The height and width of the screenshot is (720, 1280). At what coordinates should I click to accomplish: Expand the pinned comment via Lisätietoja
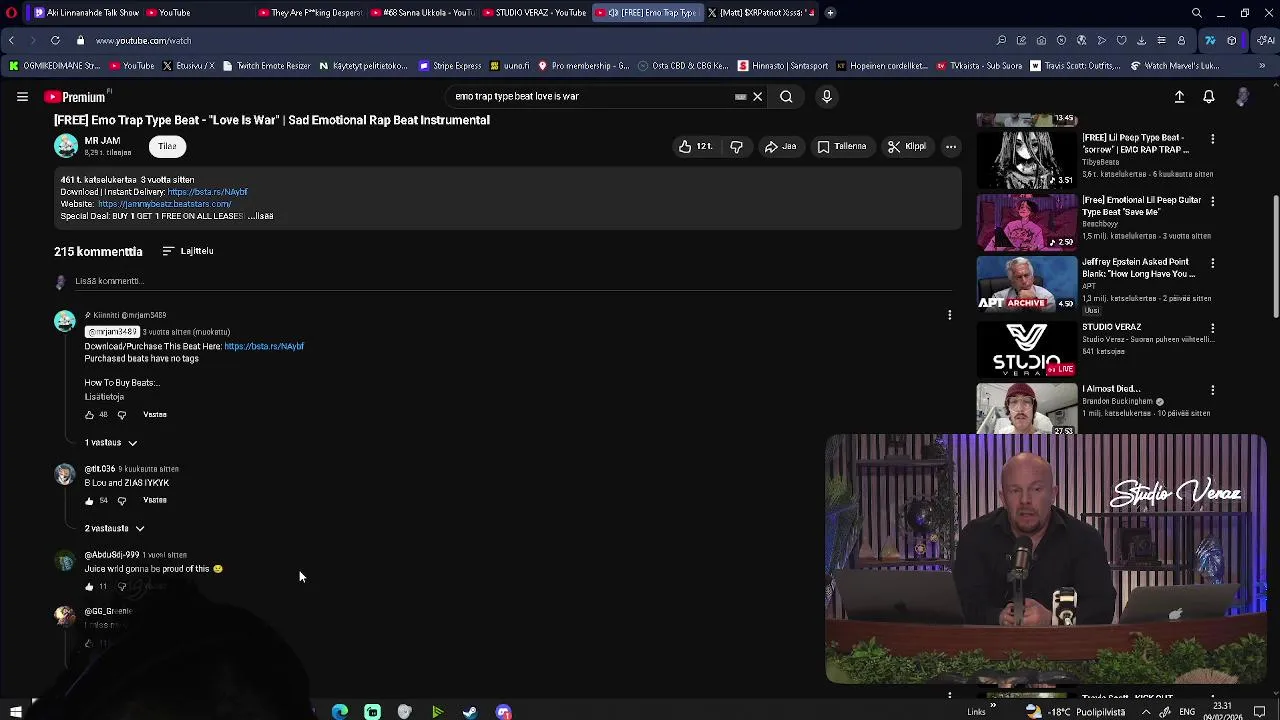104,397
